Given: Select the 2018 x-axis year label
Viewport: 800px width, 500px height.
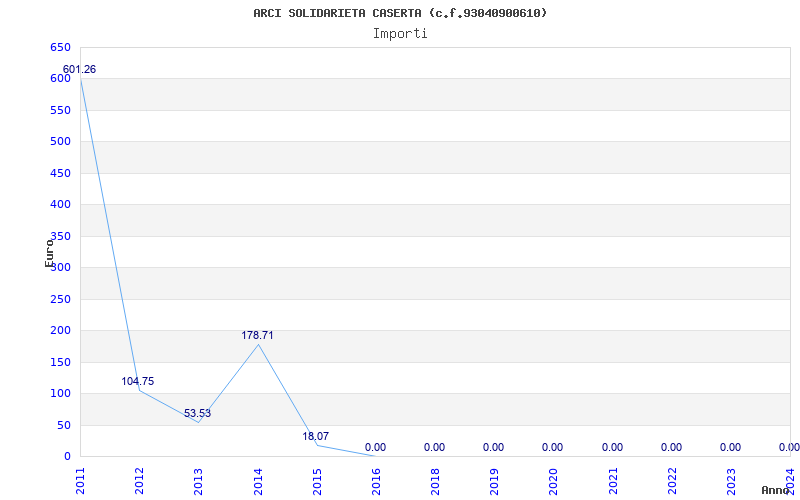Looking at the screenshot, I should pyautogui.click(x=435, y=481).
